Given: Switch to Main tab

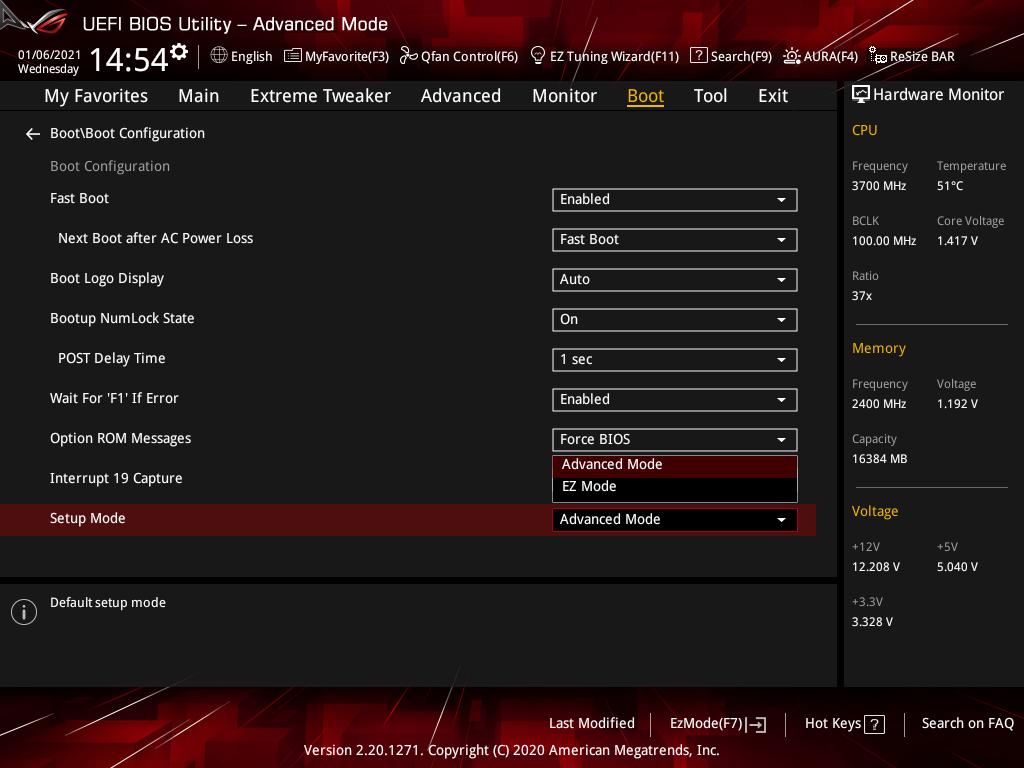Looking at the screenshot, I should tap(199, 96).
